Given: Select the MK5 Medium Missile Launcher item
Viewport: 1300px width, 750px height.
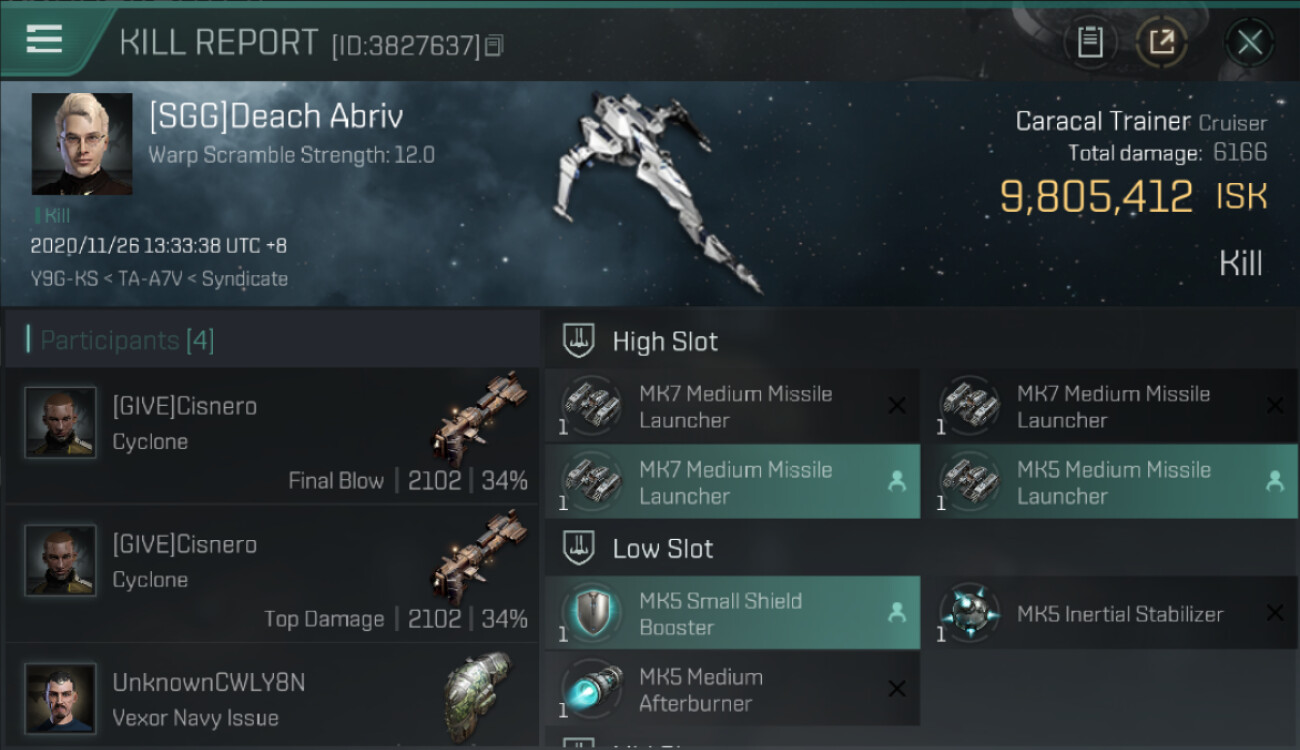Looking at the screenshot, I should [x=1112, y=482].
